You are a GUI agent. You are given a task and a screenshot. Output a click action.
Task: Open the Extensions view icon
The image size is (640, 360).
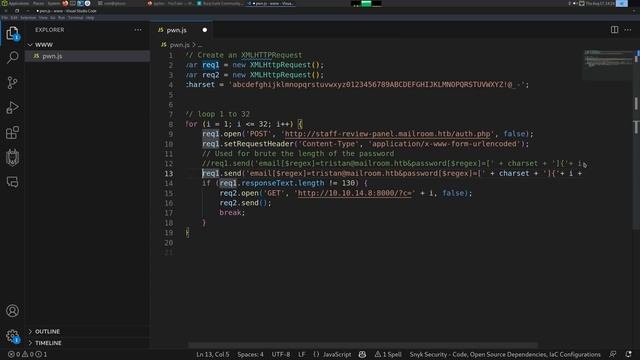(x=12, y=132)
